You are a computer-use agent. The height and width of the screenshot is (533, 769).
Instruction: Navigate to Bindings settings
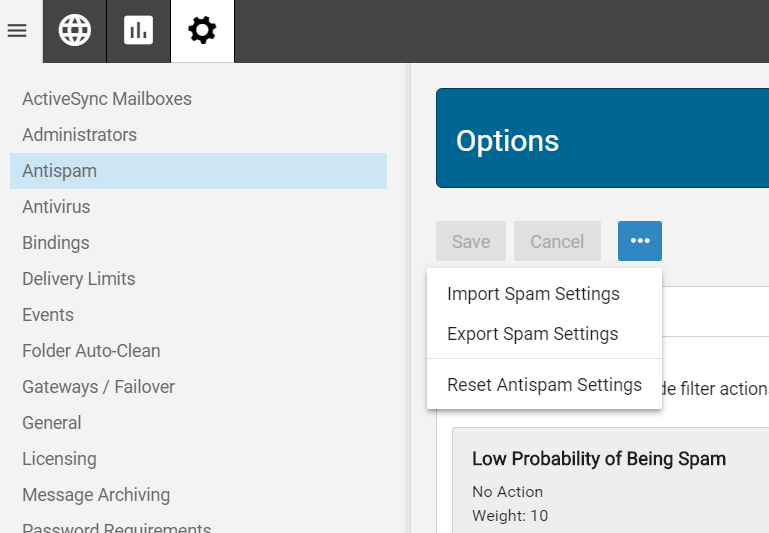pyautogui.click(x=56, y=243)
